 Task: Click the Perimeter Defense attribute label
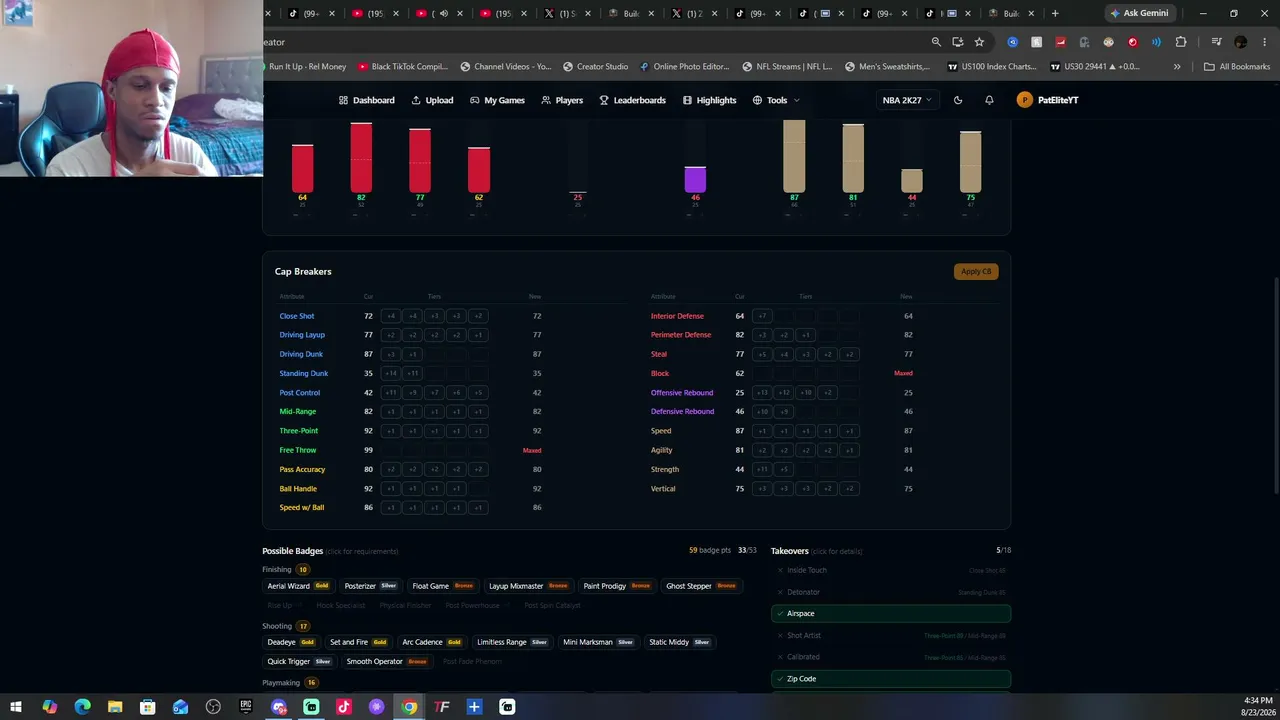(681, 335)
